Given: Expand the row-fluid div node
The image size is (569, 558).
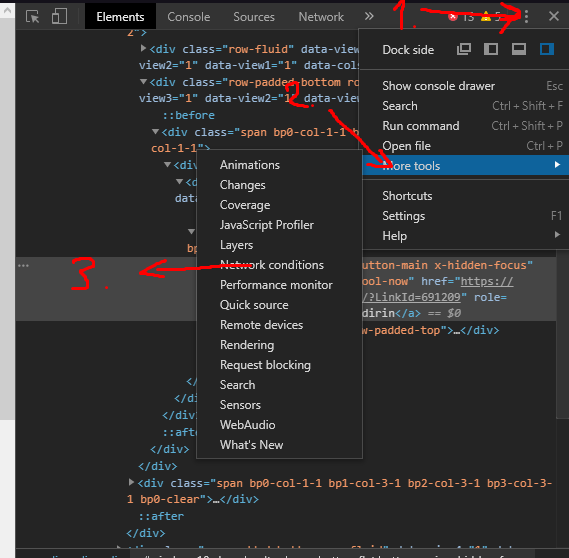Looking at the screenshot, I should 143,48.
